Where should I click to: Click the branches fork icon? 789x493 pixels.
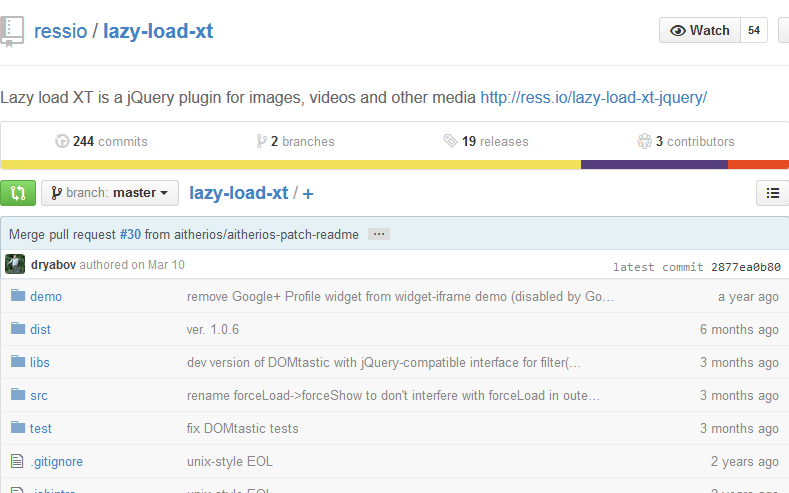[261, 141]
